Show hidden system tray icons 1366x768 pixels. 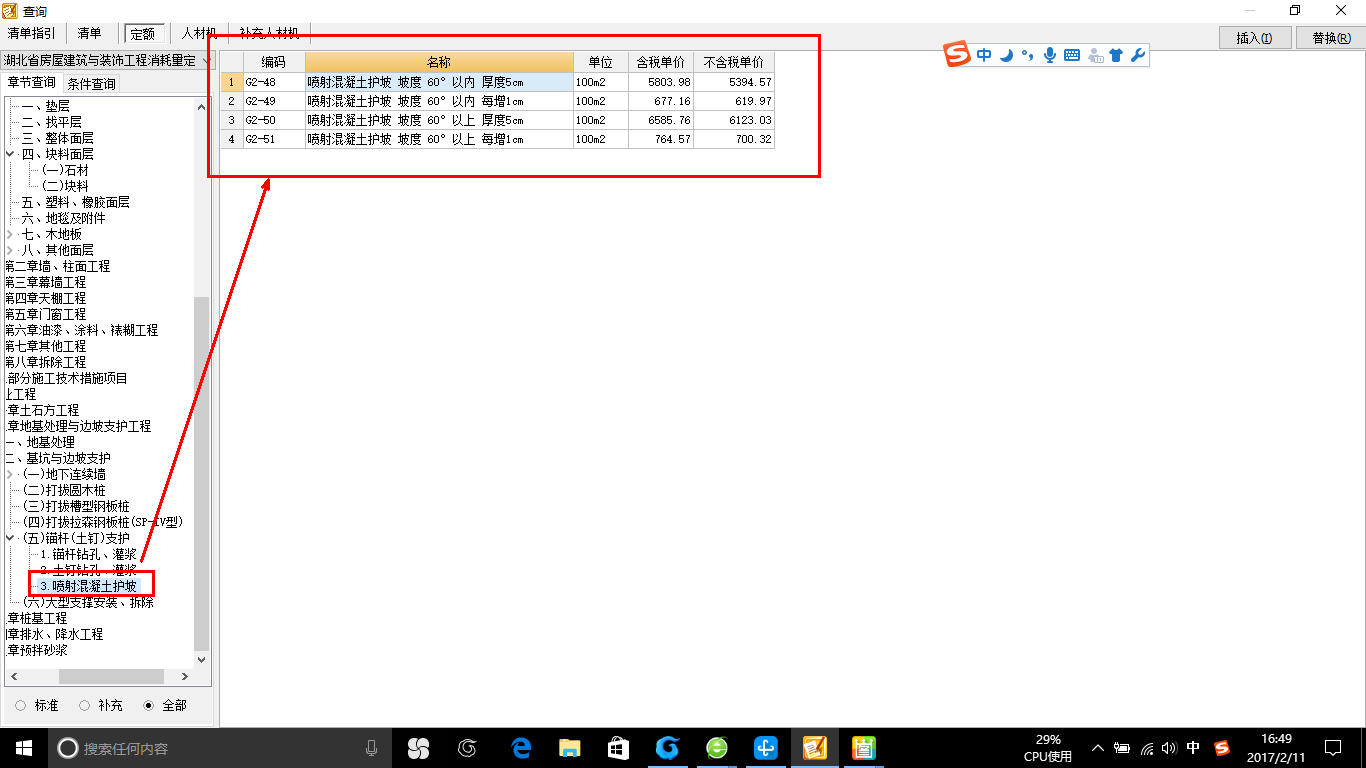pos(1098,748)
